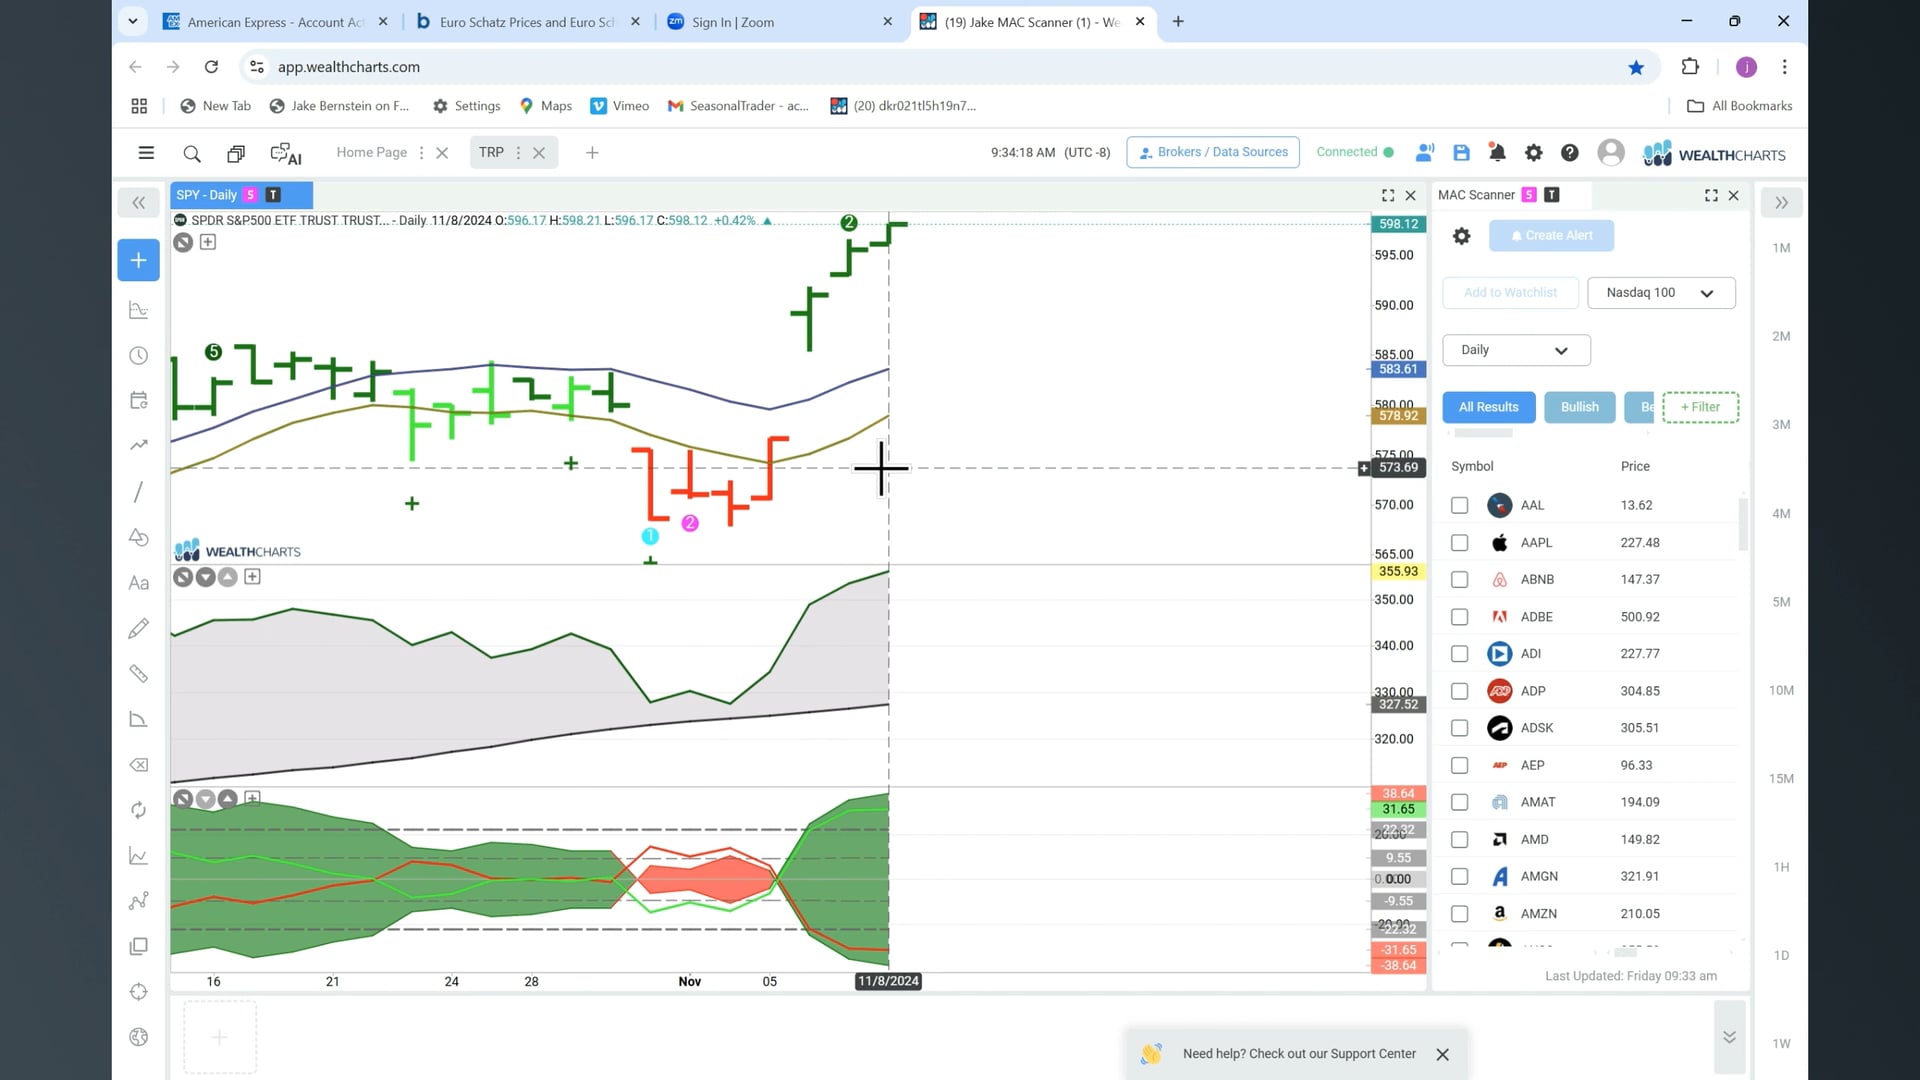
Task: Tick the ADP checkbox
Action: click(1459, 691)
